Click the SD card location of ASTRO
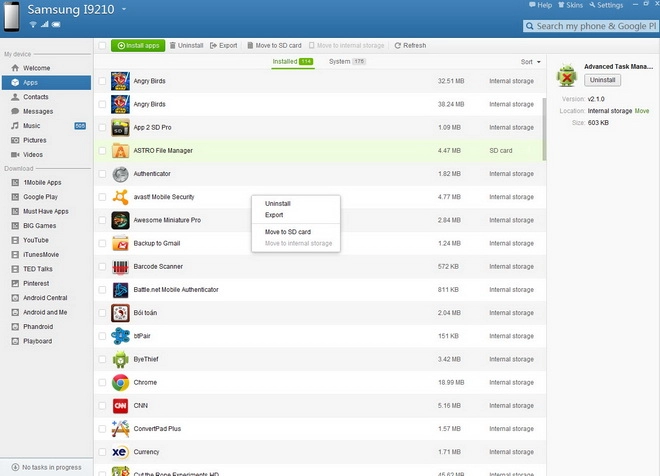 click(500, 151)
